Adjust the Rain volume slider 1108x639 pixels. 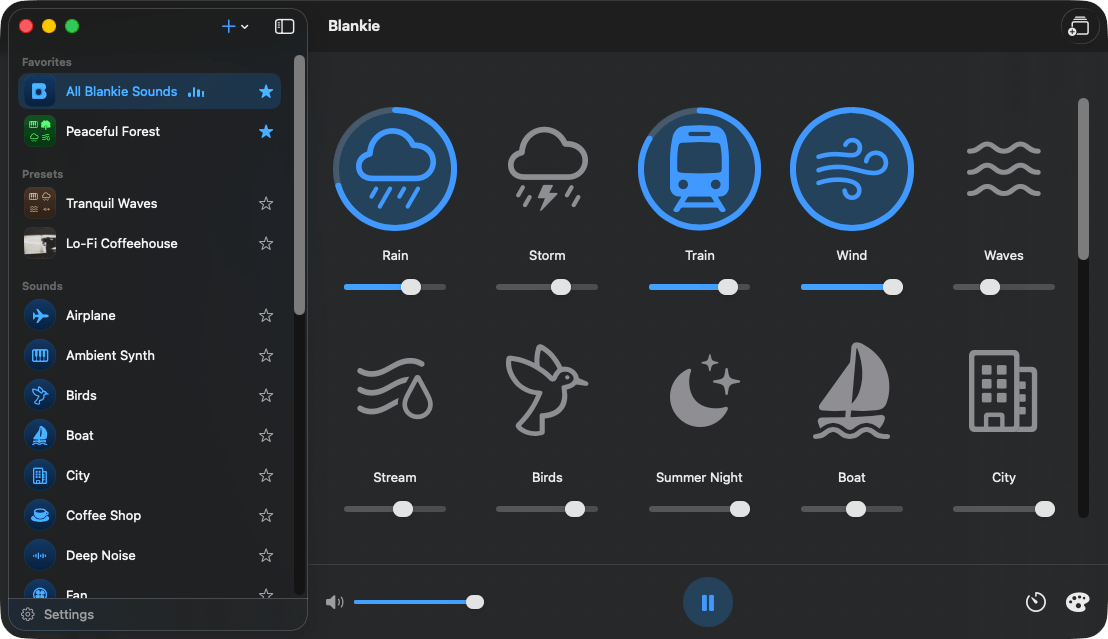point(395,287)
